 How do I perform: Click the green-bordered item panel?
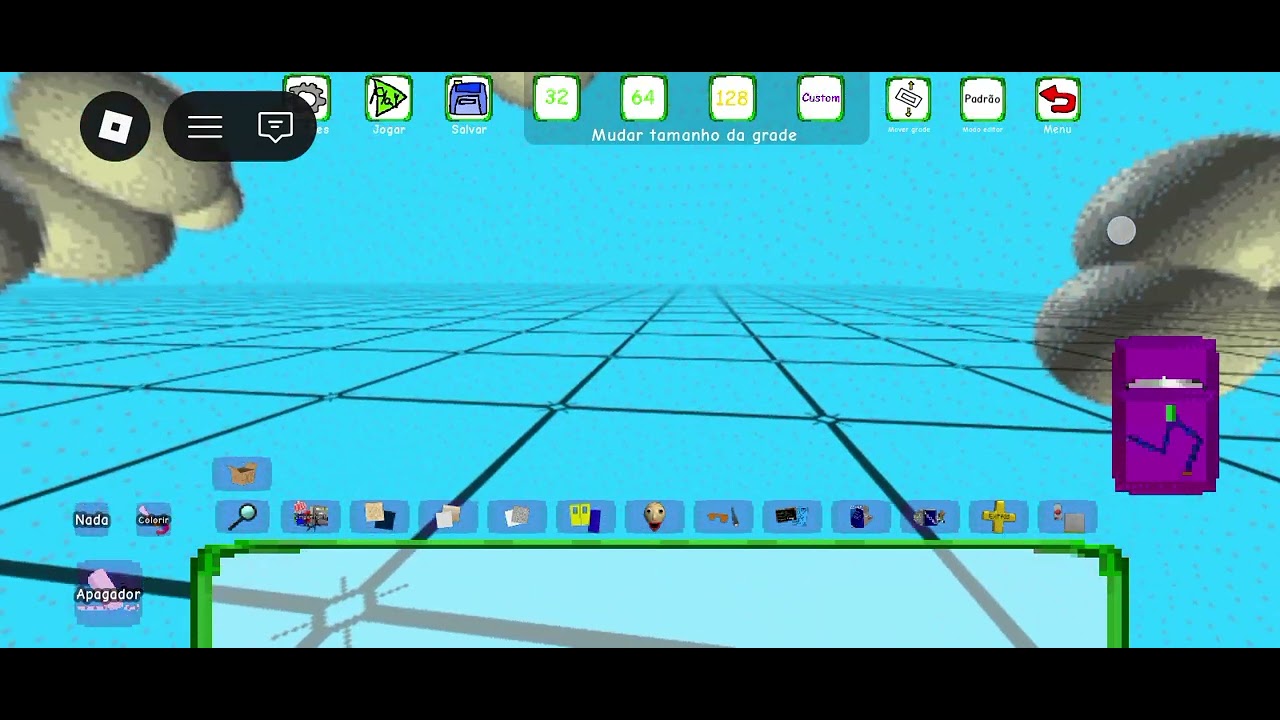[x=660, y=596]
